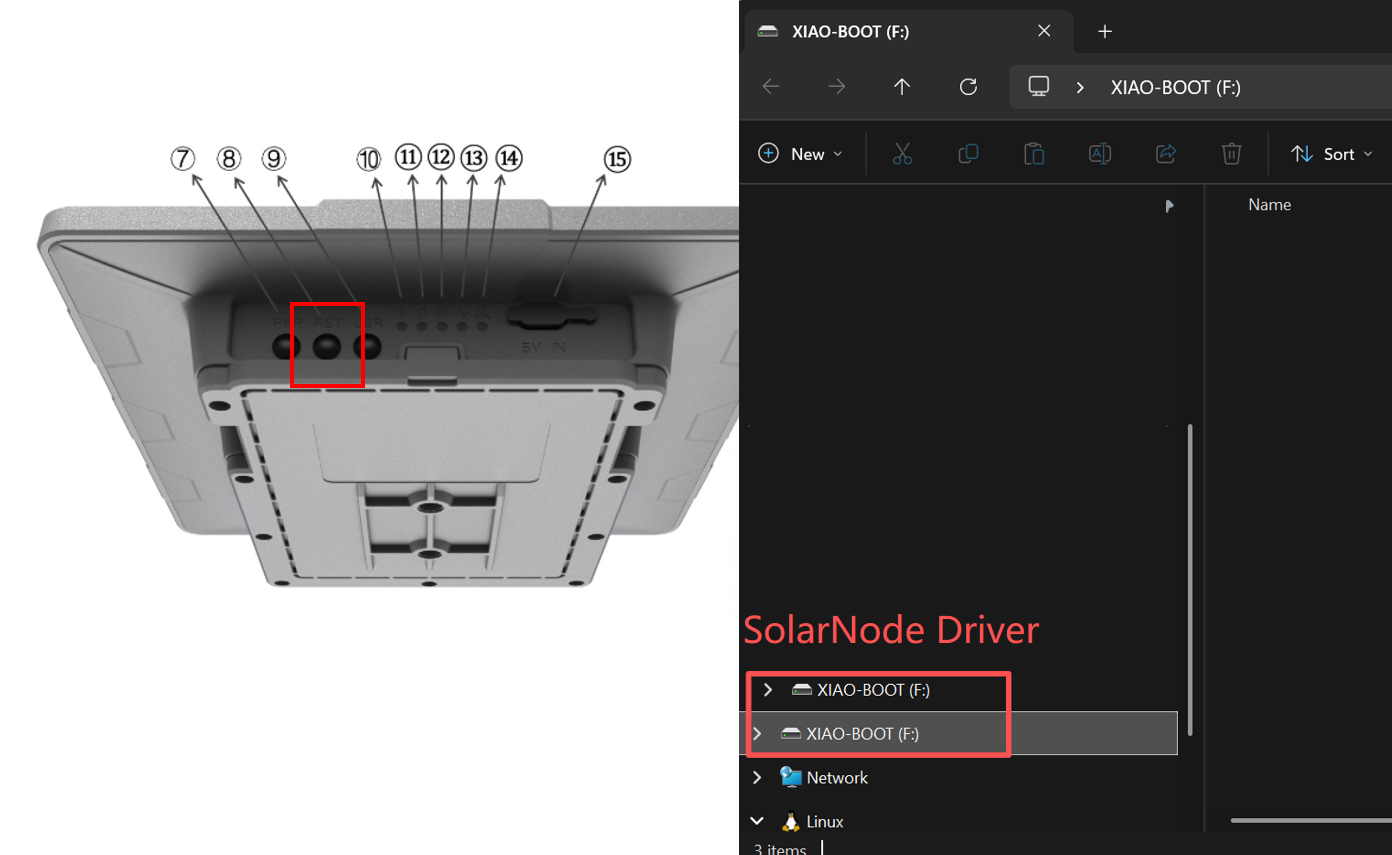Open the New item dropdown
1392x855 pixels.
coord(801,154)
